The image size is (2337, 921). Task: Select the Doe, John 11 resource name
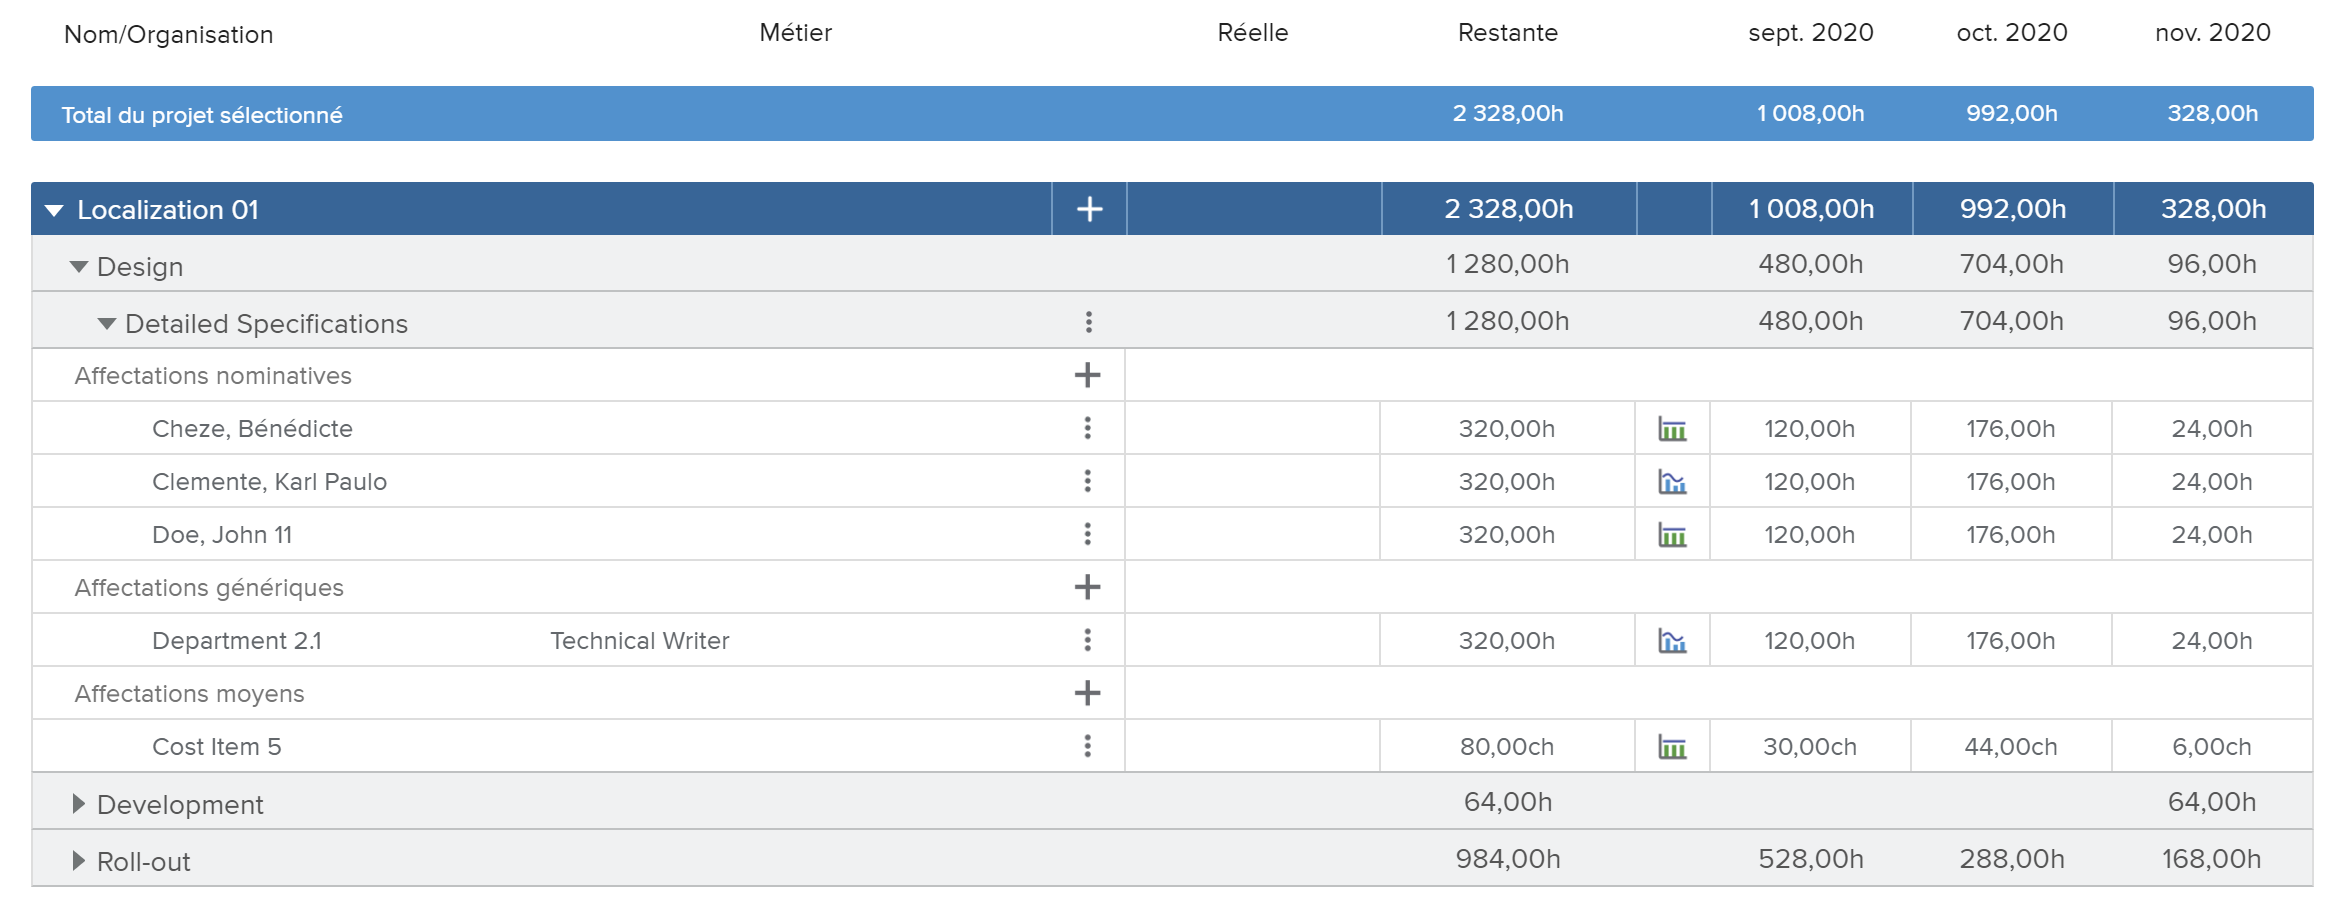[222, 535]
